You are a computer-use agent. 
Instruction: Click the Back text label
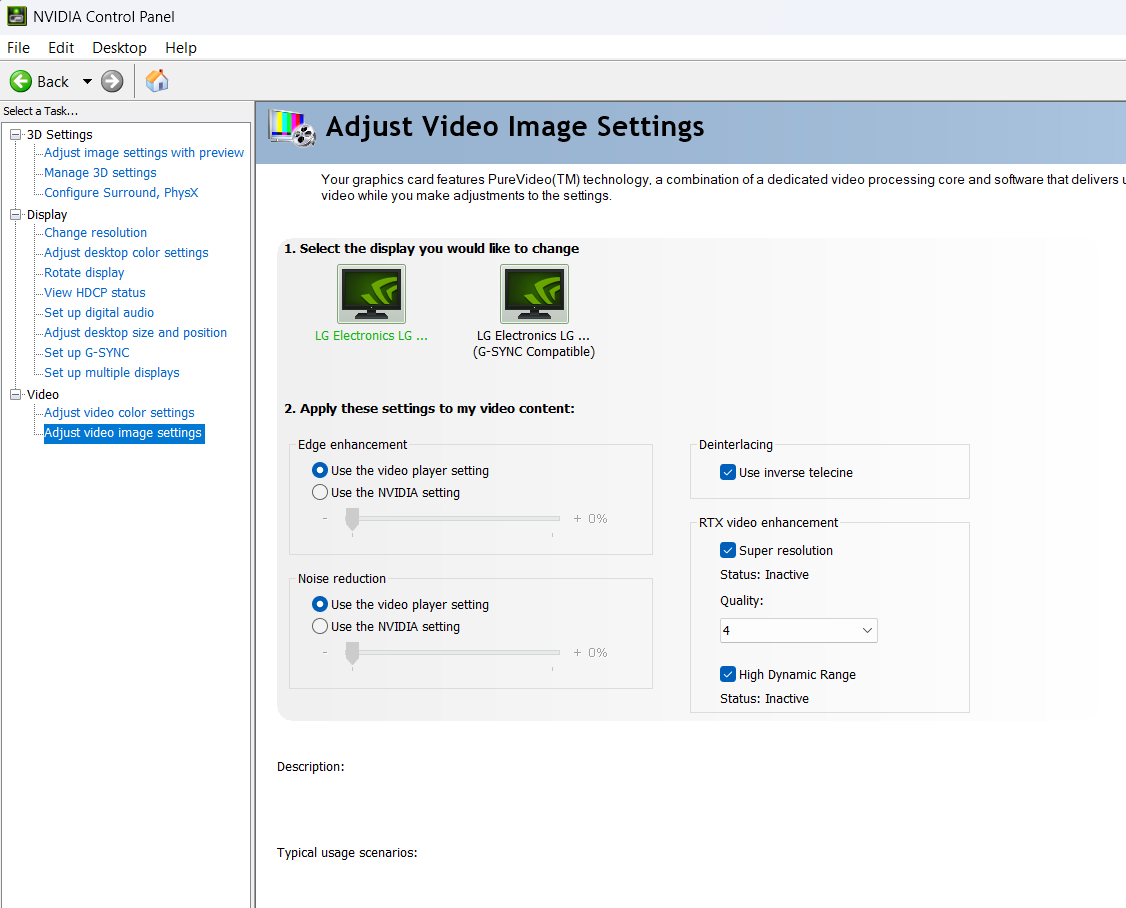pos(53,82)
